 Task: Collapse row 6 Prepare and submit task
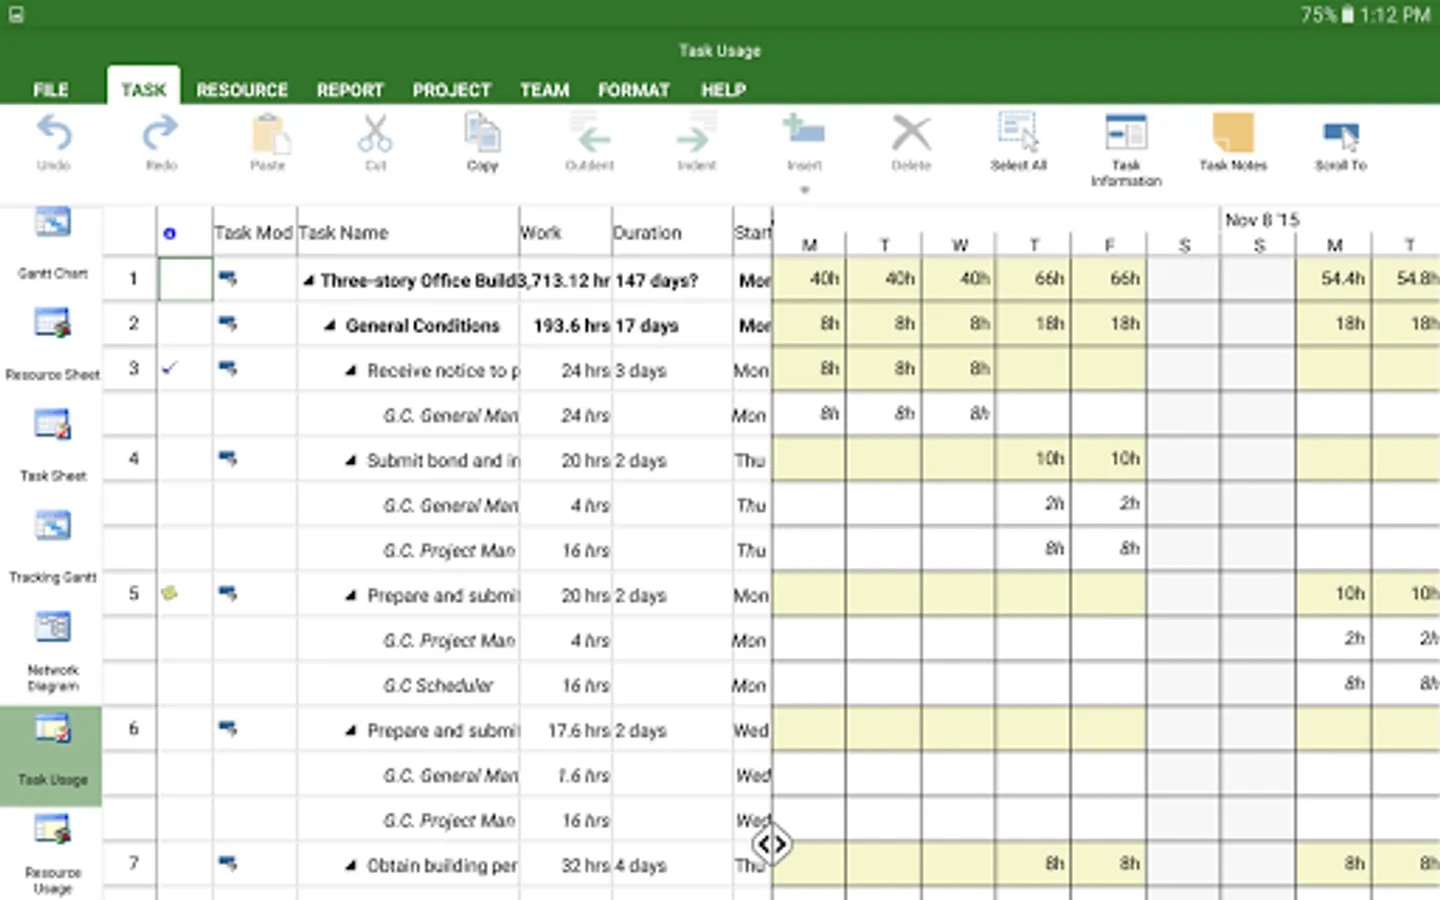350,731
